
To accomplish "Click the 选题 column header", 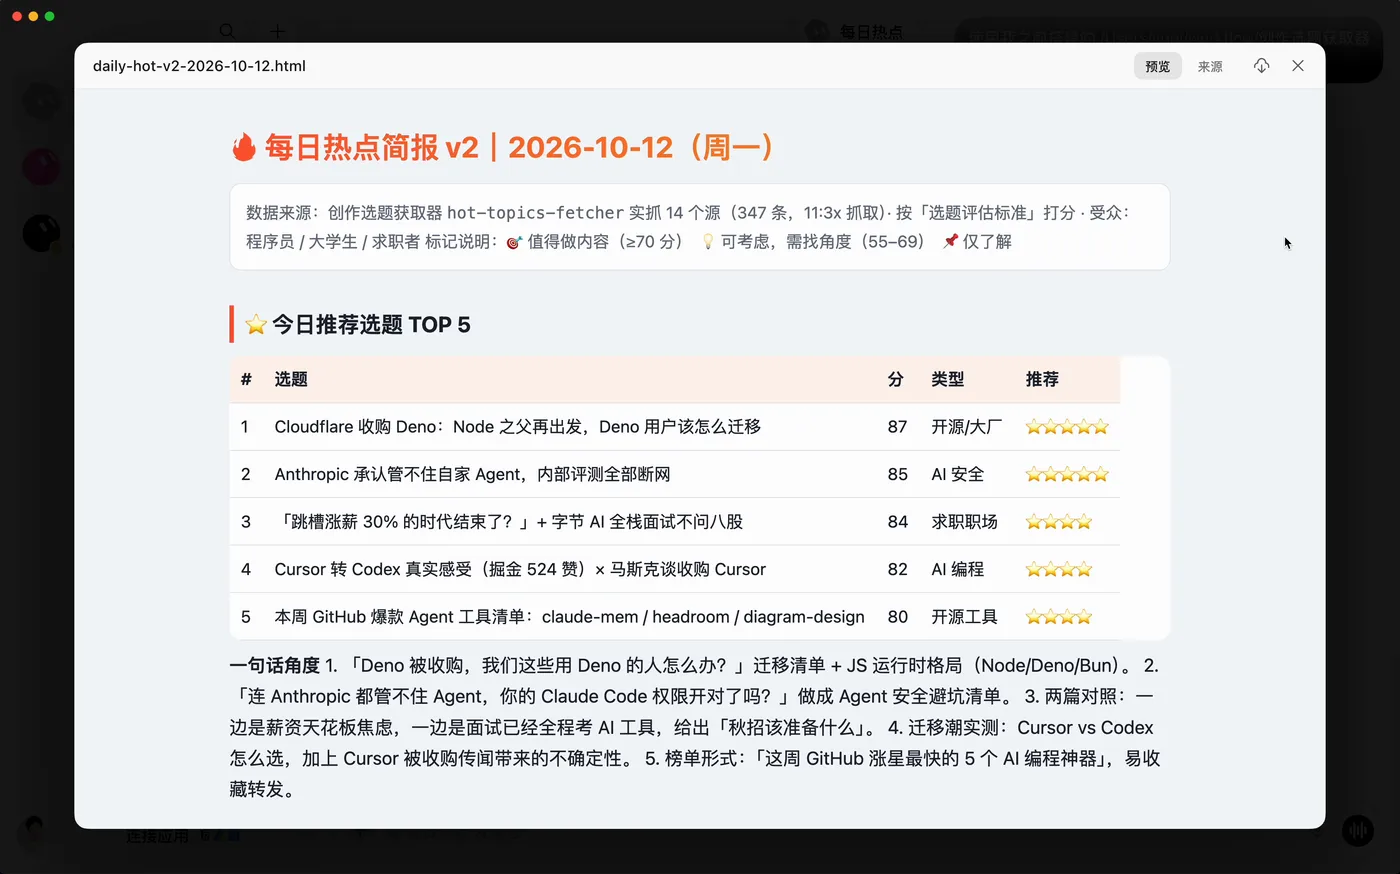I will point(291,379).
